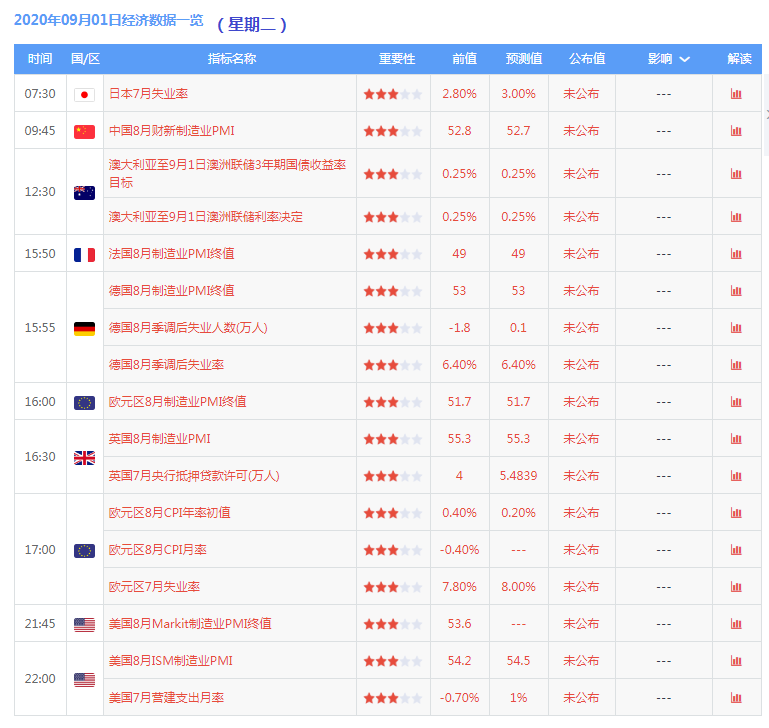Open 澳大利亚至9月1日澳洲联储利率决定 link

pos(205,217)
